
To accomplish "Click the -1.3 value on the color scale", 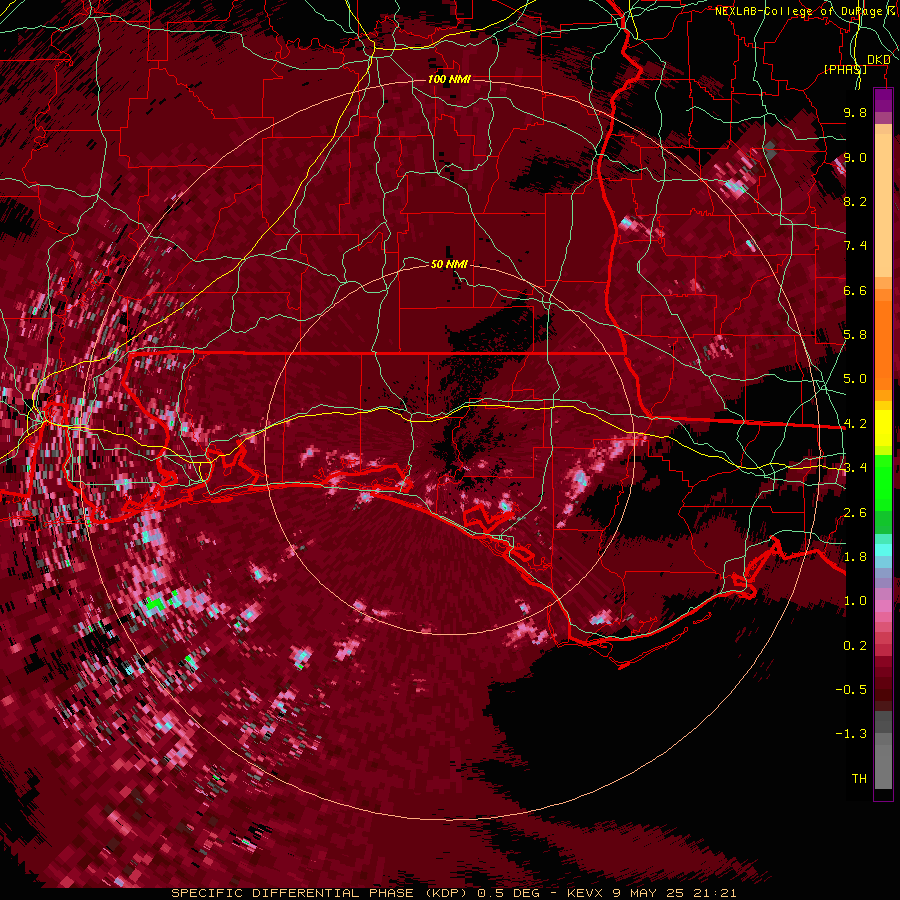I will 851,734.
